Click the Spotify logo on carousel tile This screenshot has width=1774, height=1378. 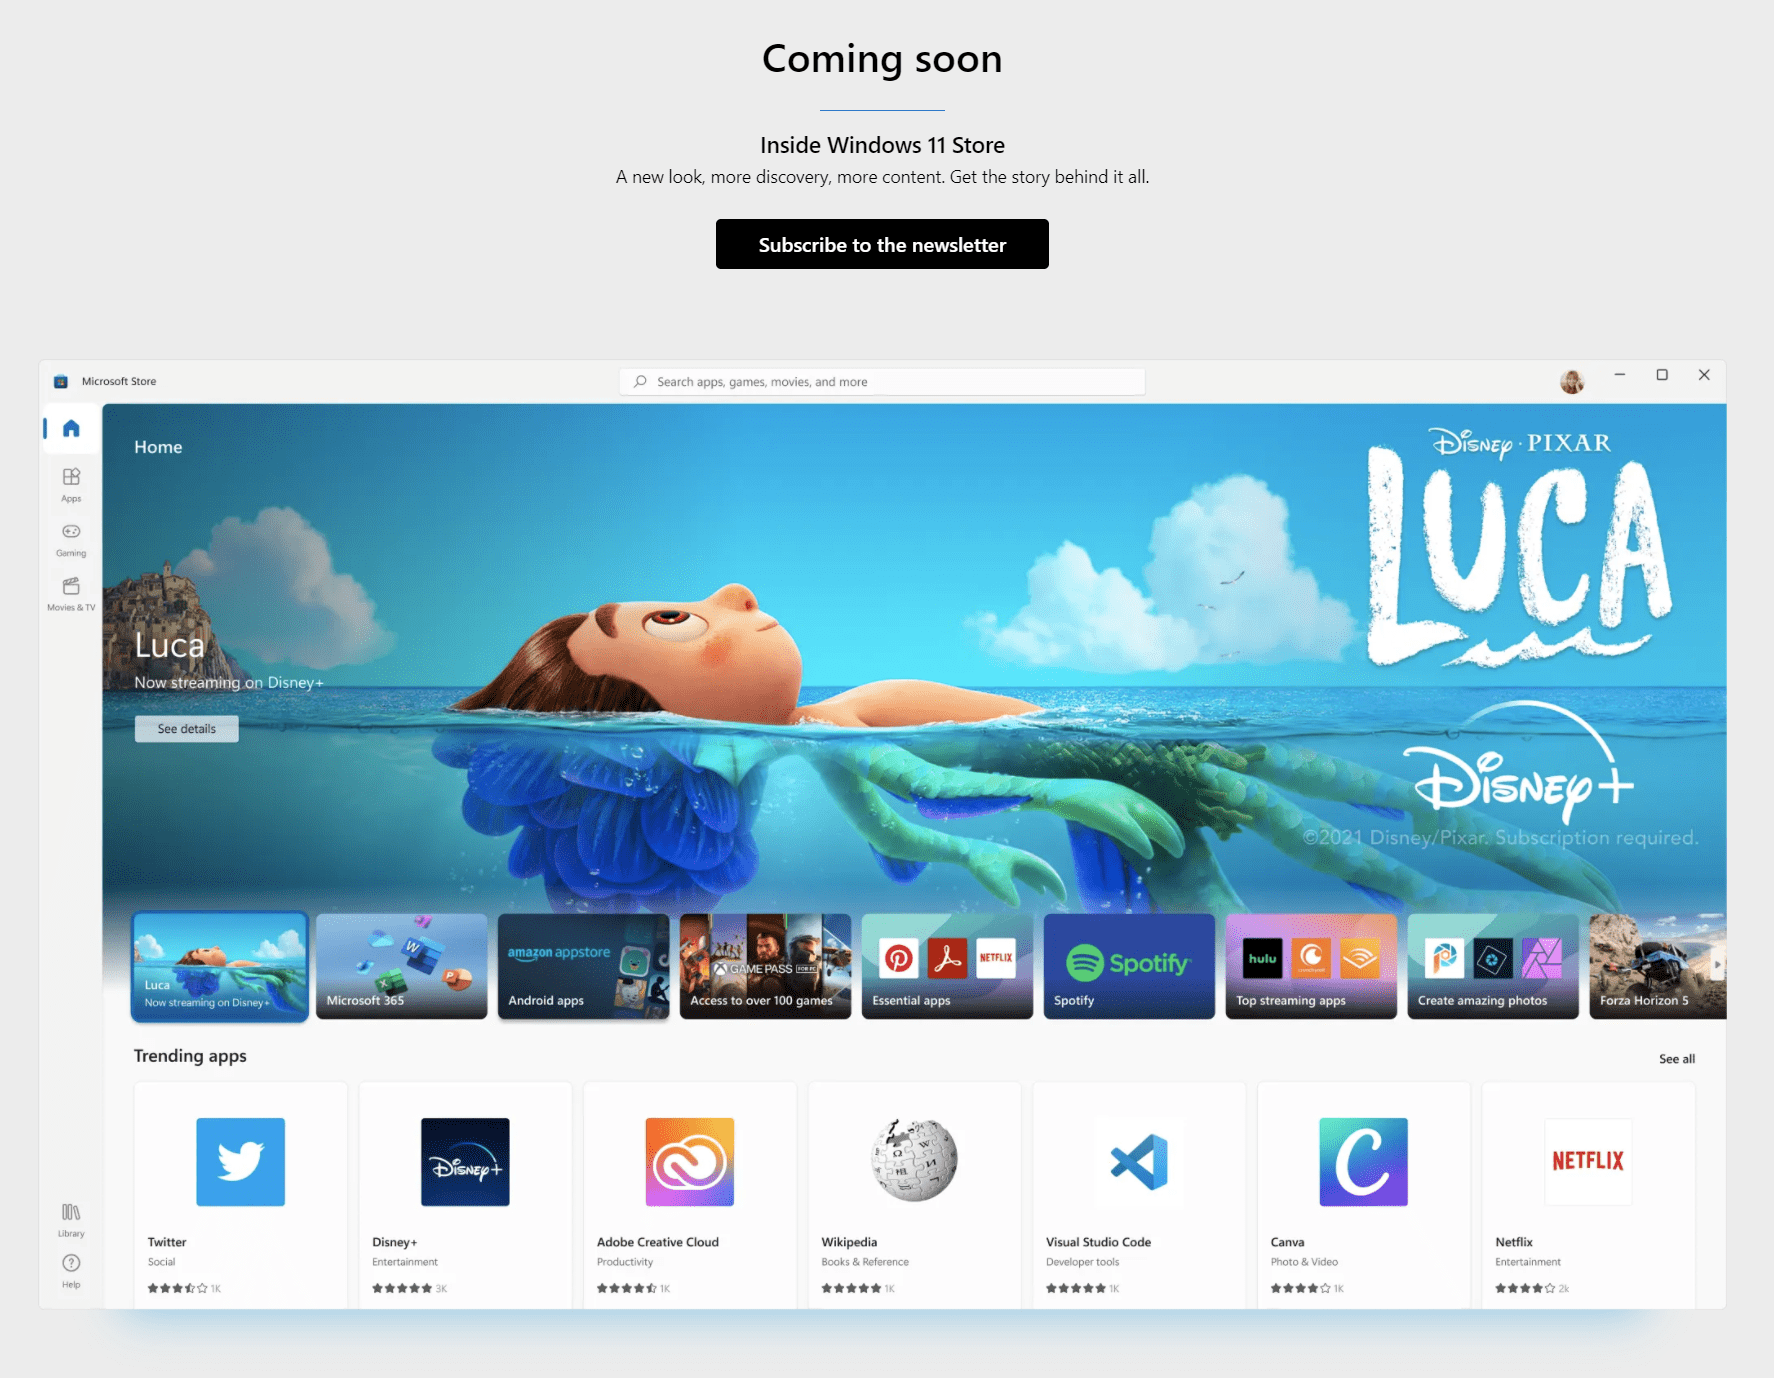(x=1128, y=963)
